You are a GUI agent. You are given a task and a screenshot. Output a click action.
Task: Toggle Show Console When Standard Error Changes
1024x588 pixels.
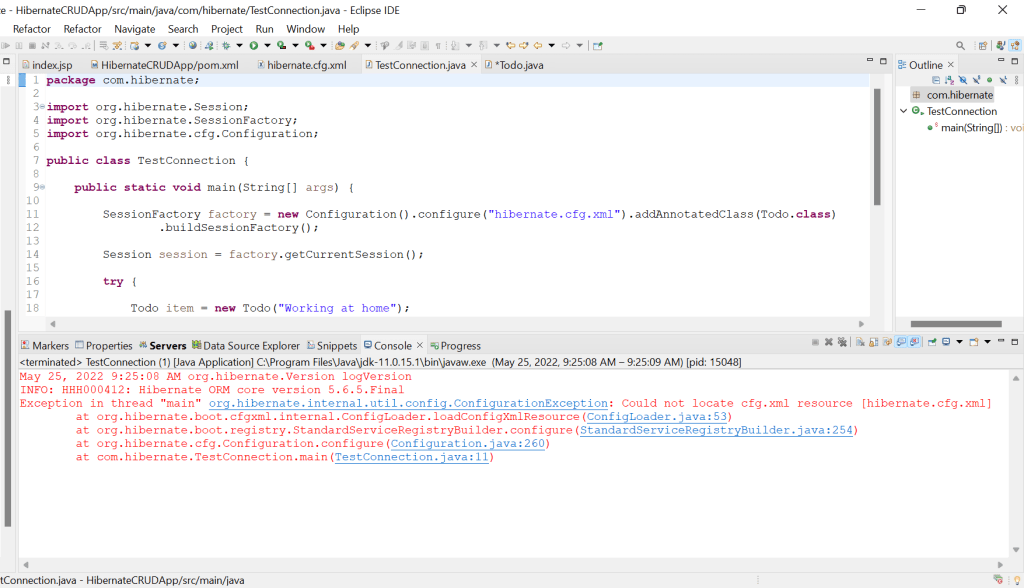(x=914, y=342)
